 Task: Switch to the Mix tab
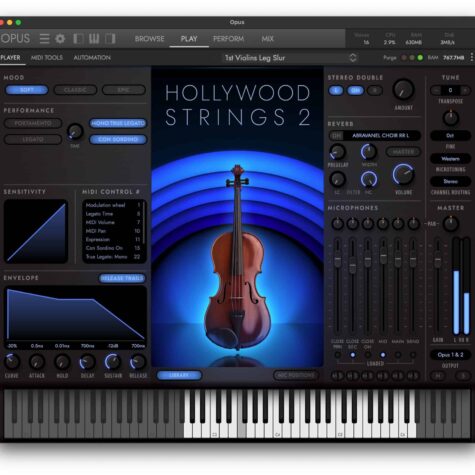tap(267, 39)
